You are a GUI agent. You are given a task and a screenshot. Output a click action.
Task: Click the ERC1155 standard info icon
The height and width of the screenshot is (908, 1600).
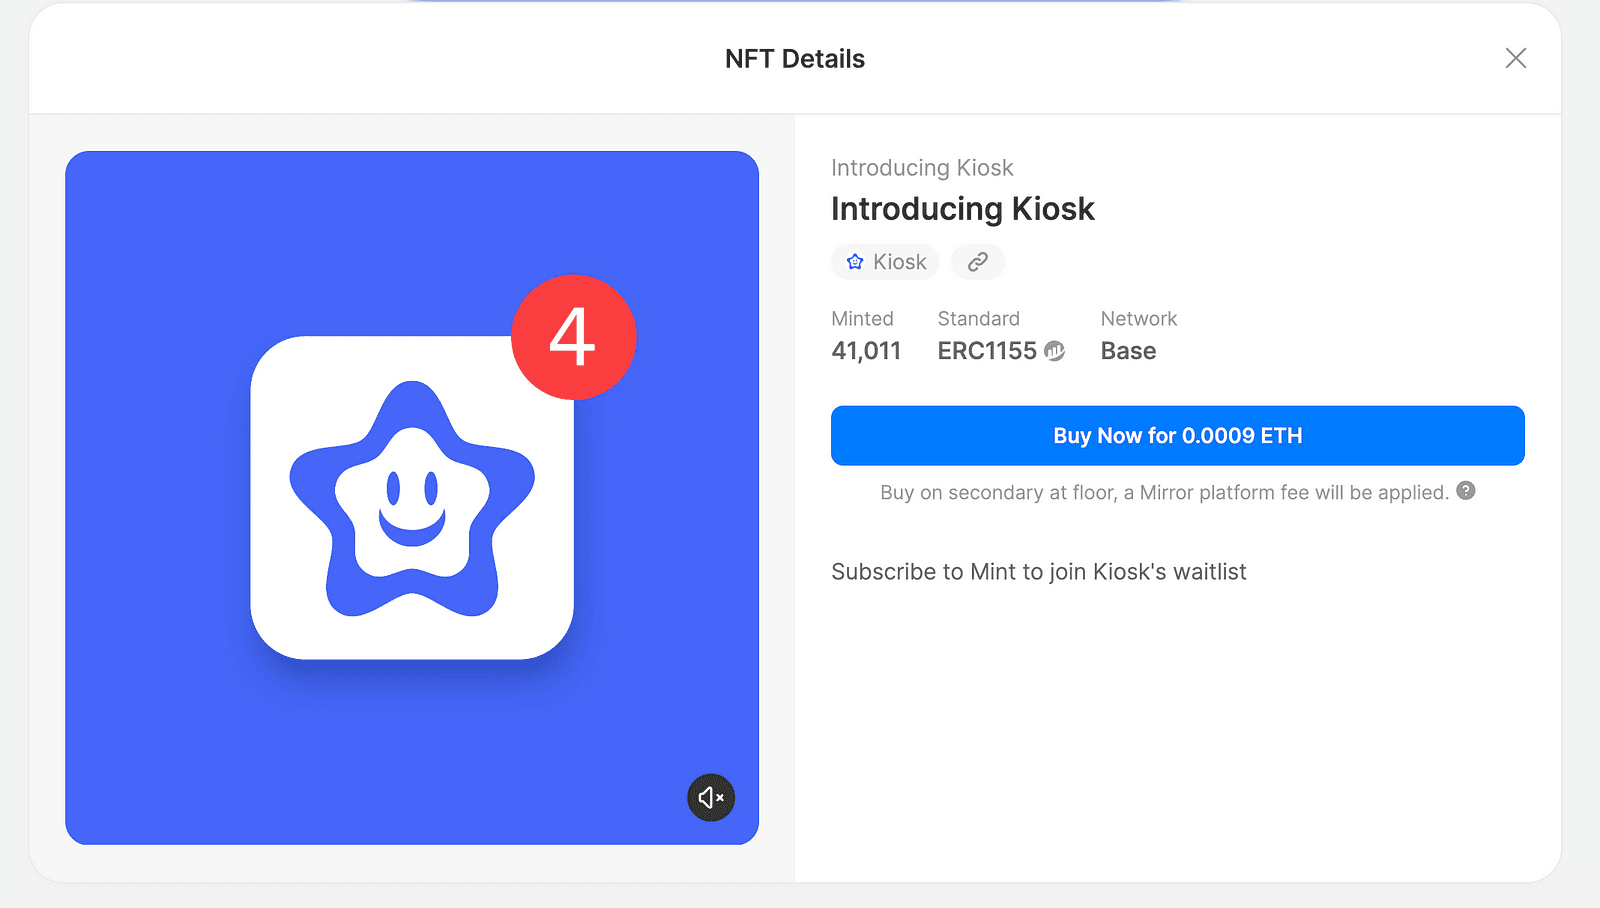click(1054, 351)
